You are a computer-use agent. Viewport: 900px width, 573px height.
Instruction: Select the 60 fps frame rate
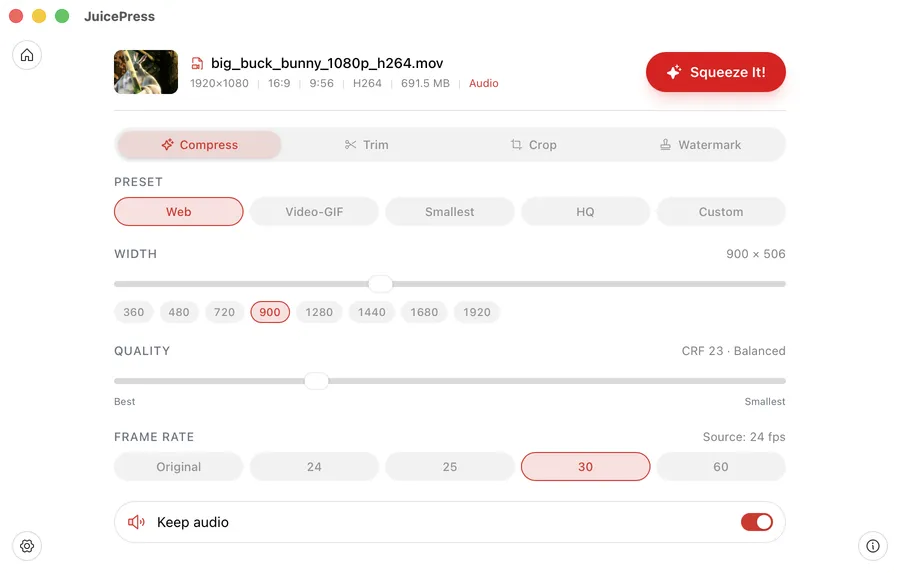(x=720, y=467)
